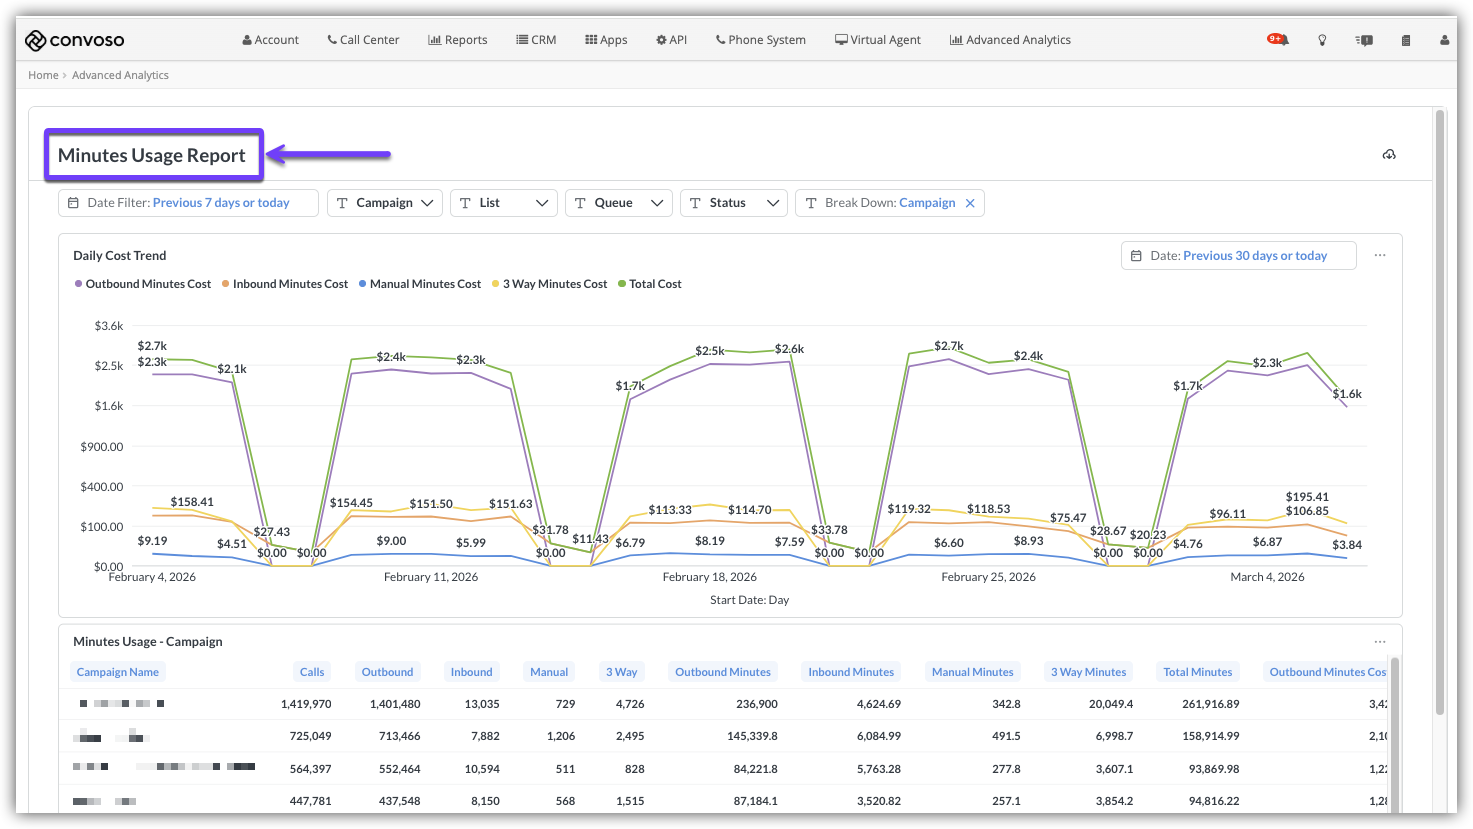1473x829 pixels.
Task: Open the announcements speech bubble icon
Action: click(x=1364, y=40)
